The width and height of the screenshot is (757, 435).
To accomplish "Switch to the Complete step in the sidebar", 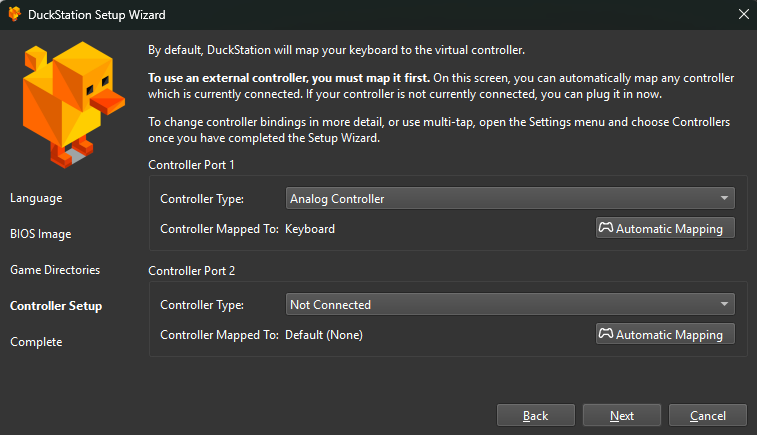I will tap(36, 342).
